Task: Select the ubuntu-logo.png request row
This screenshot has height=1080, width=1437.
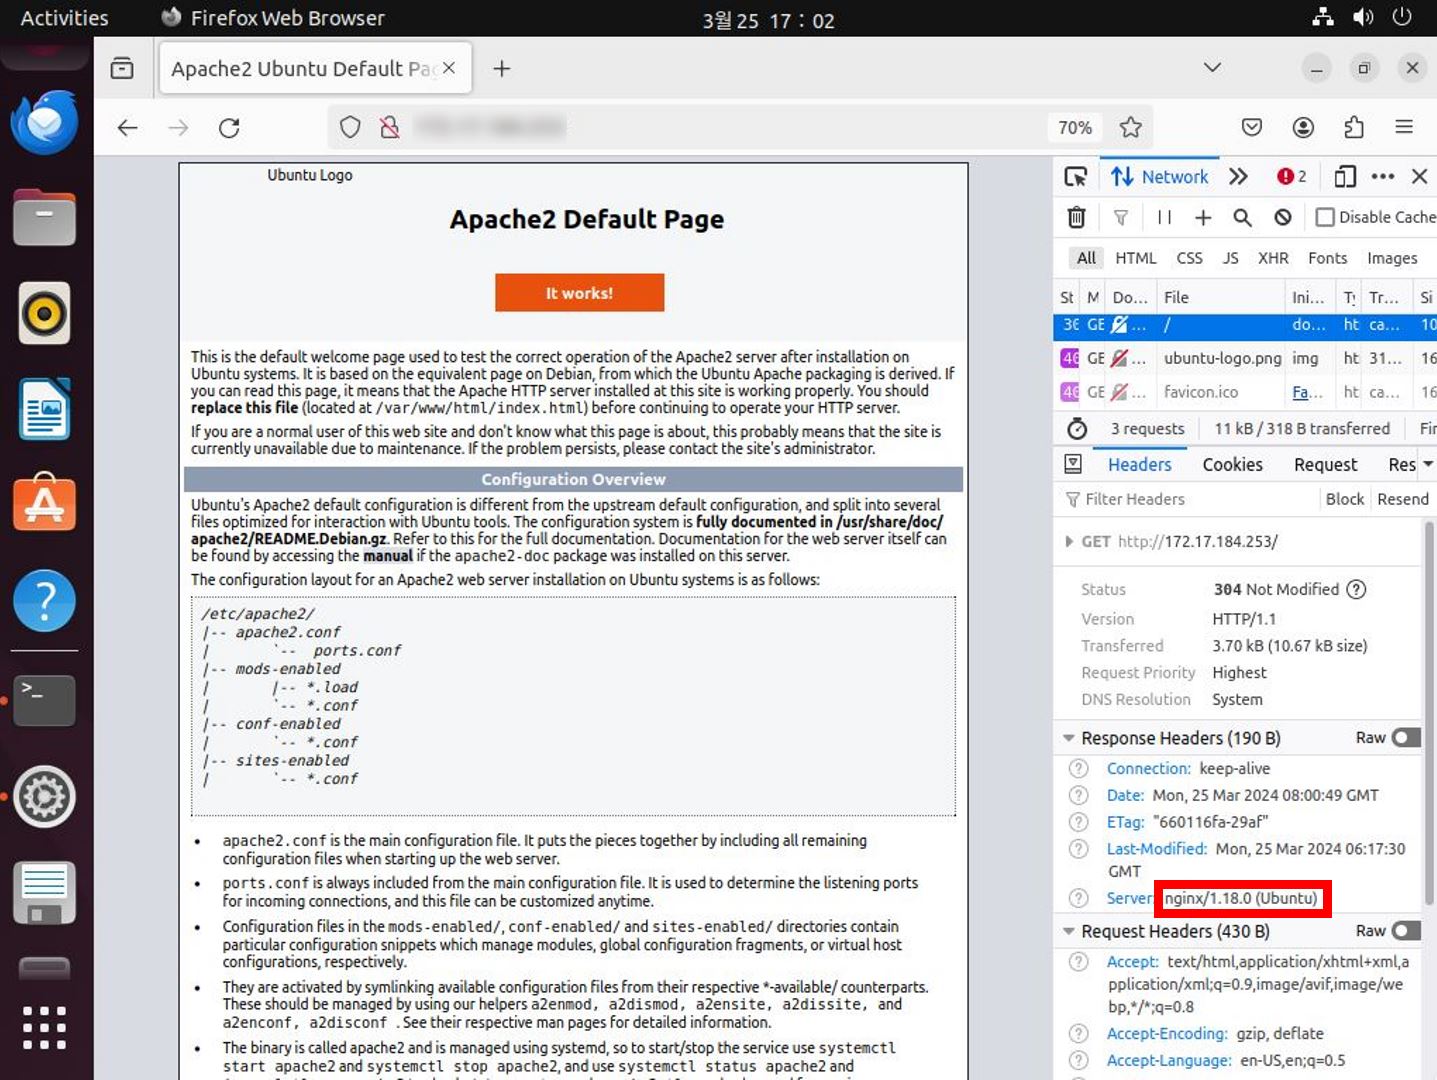Action: (x=1245, y=358)
